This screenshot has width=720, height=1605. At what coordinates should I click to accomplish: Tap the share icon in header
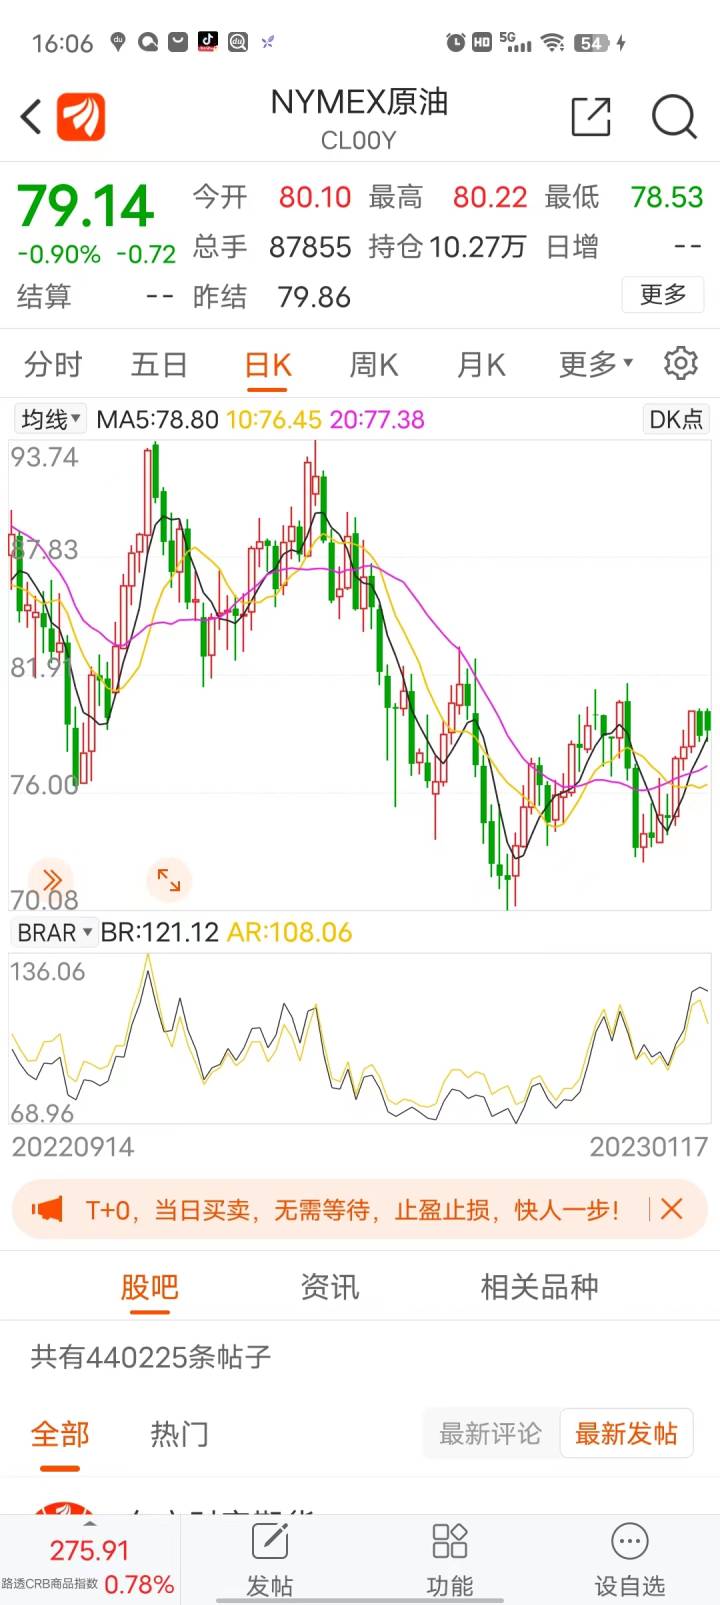pos(590,117)
